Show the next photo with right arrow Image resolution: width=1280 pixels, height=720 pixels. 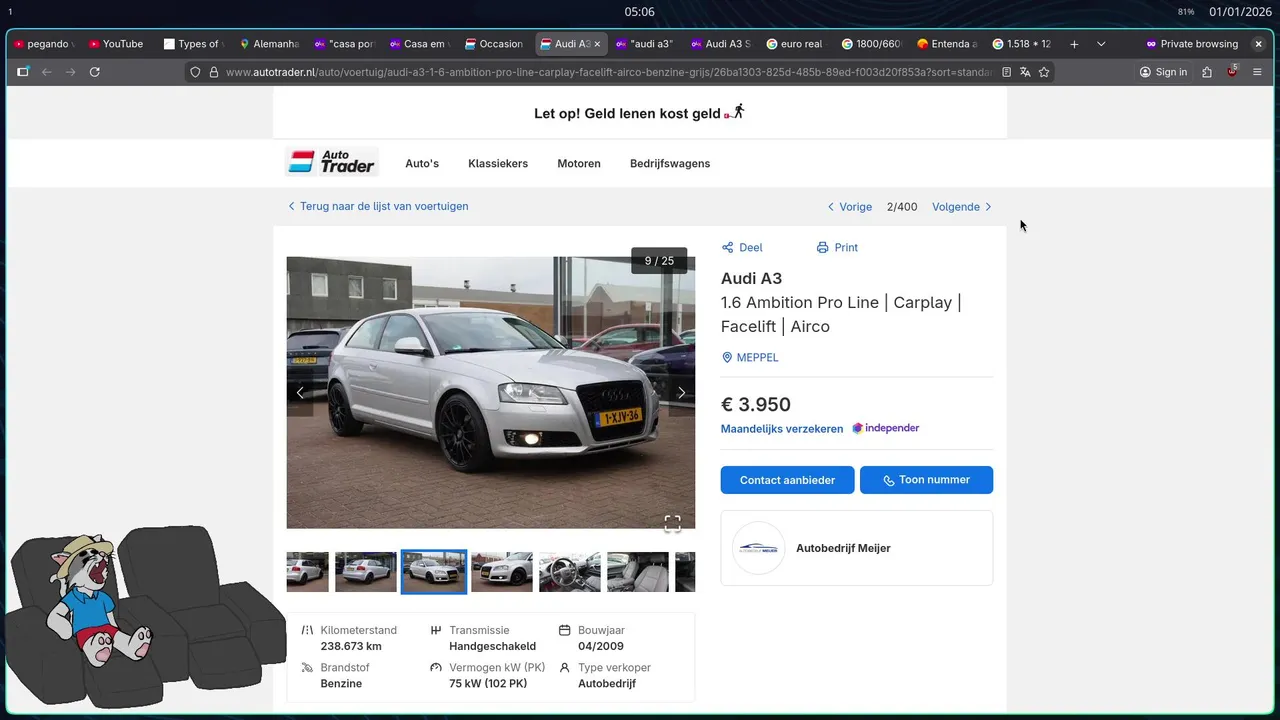pos(681,393)
